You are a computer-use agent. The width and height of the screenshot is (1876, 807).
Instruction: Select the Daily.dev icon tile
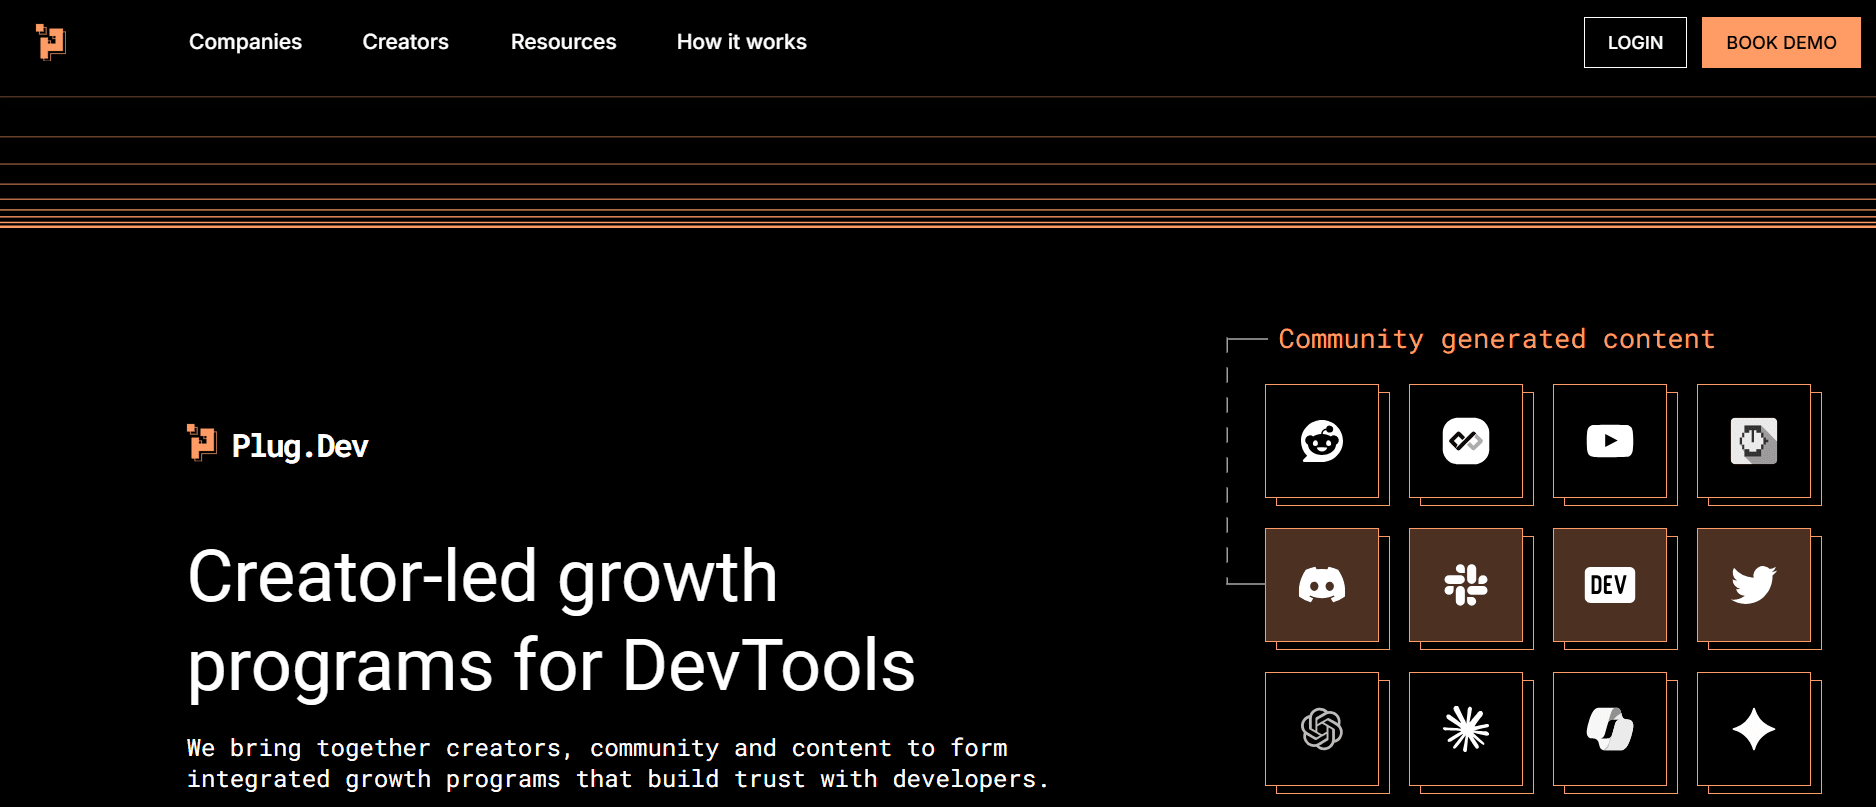(x=1466, y=441)
